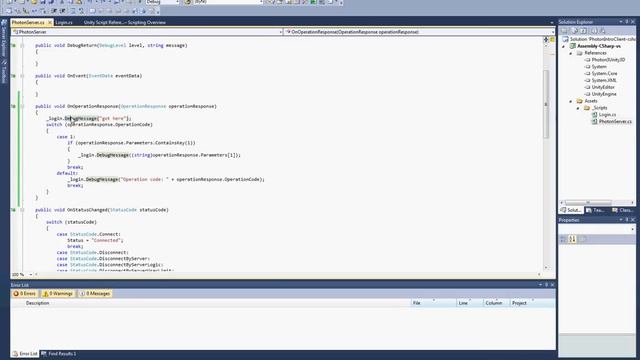The width and height of the screenshot is (640, 360).
Task: Toggle the 0 Errors filter
Action: pyautogui.click(x=24, y=293)
